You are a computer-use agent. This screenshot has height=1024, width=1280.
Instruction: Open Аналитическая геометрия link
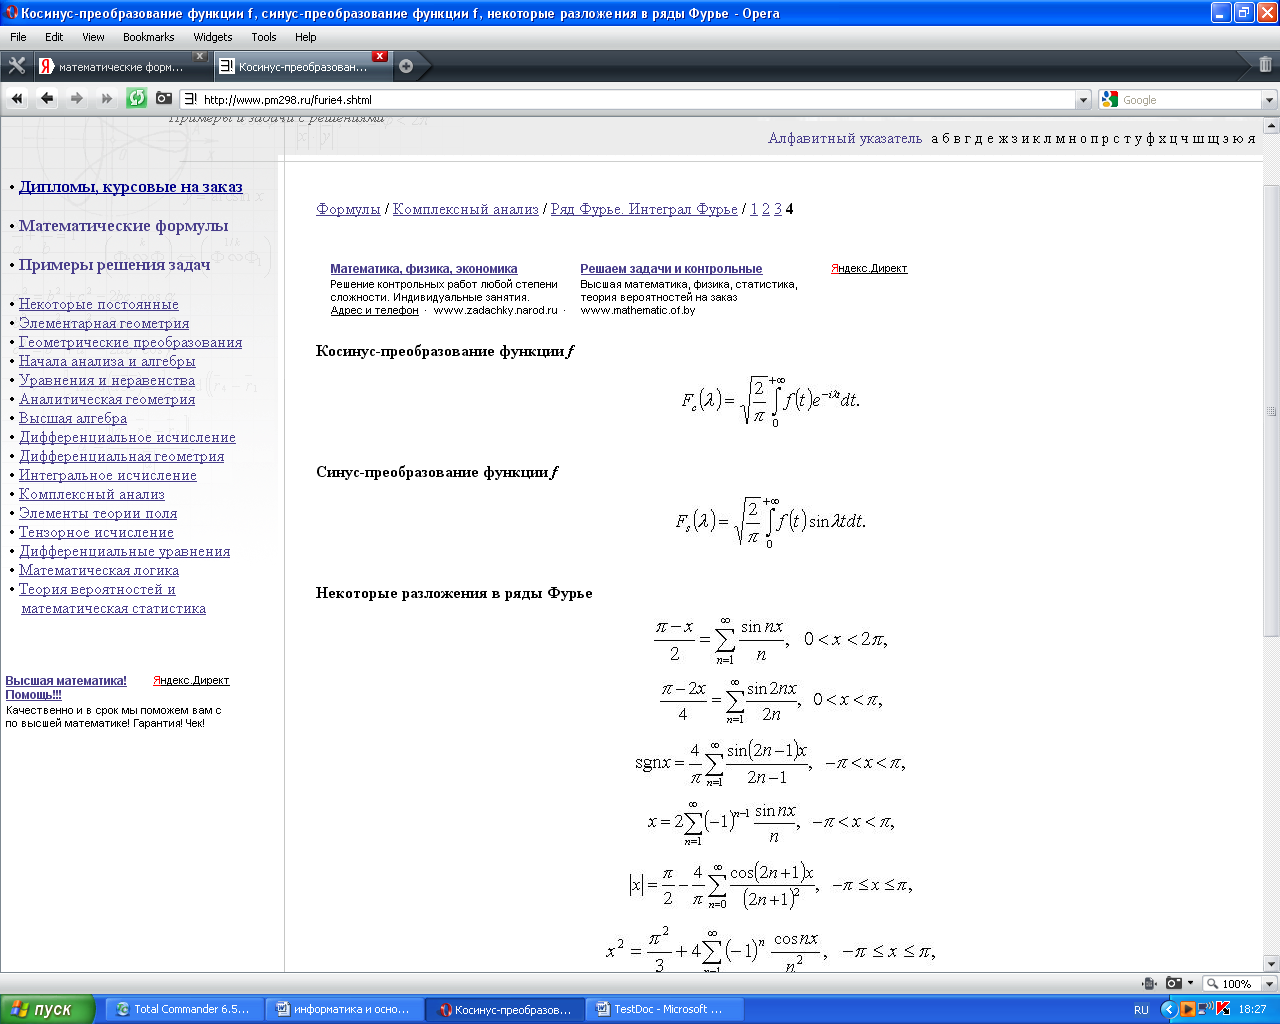(x=107, y=399)
